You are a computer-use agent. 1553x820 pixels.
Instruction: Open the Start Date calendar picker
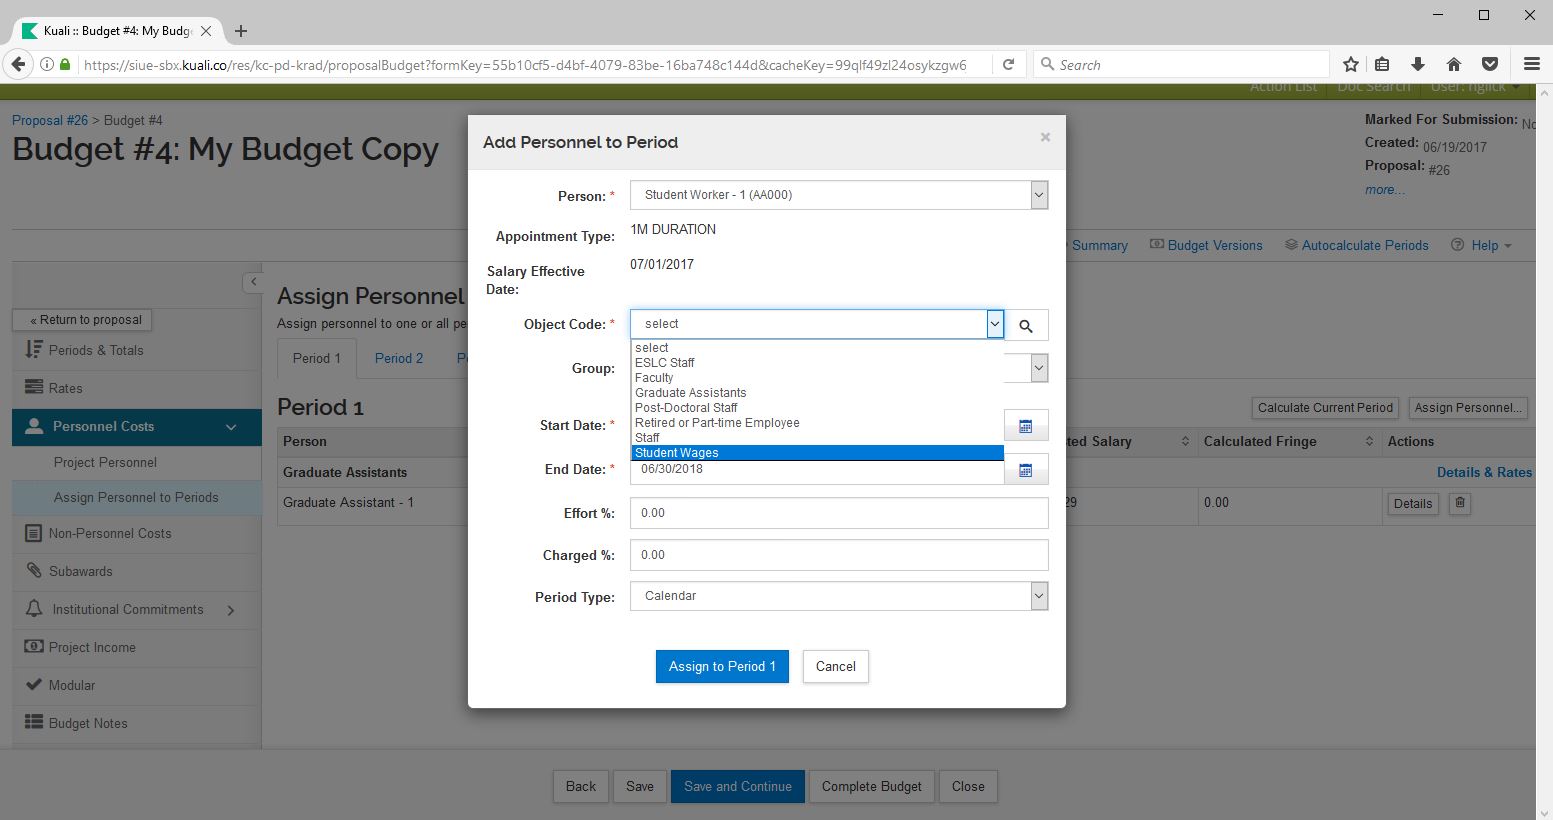pyautogui.click(x=1025, y=426)
